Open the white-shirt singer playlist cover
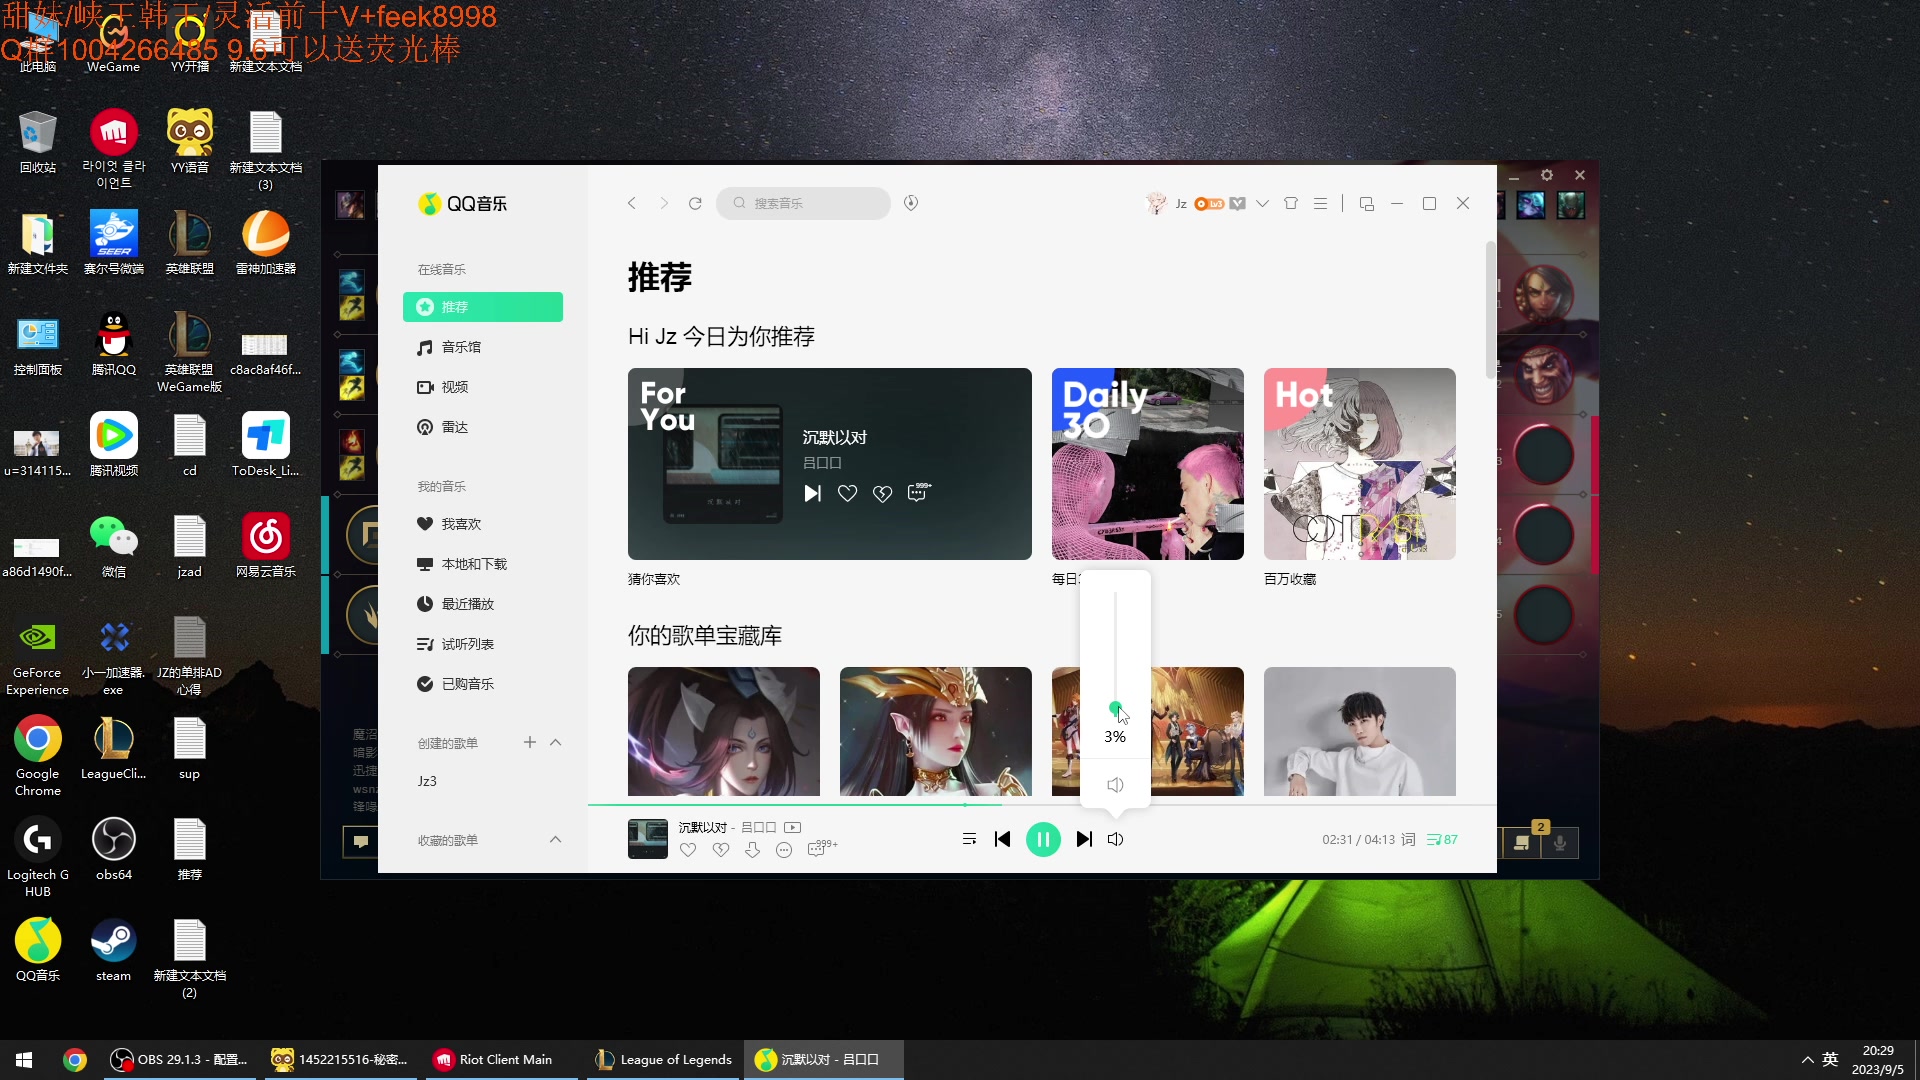1920x1080 pixels. tap(1359, 731)
